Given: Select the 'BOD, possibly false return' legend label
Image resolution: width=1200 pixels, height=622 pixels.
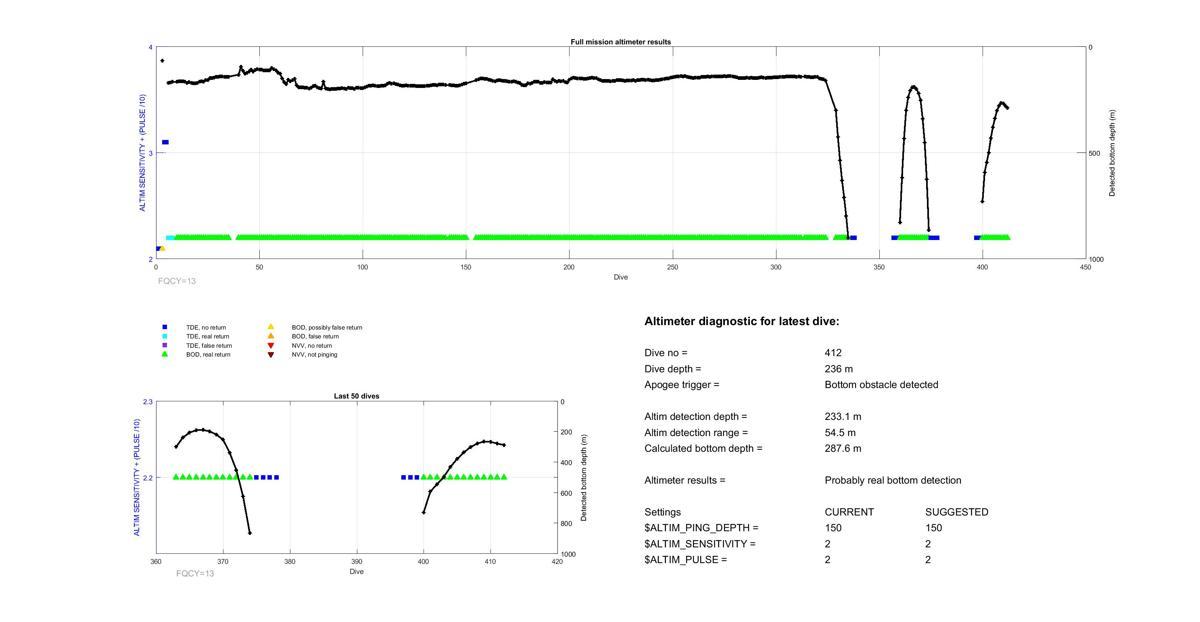Looking at the screenshot, I should 327,327.
